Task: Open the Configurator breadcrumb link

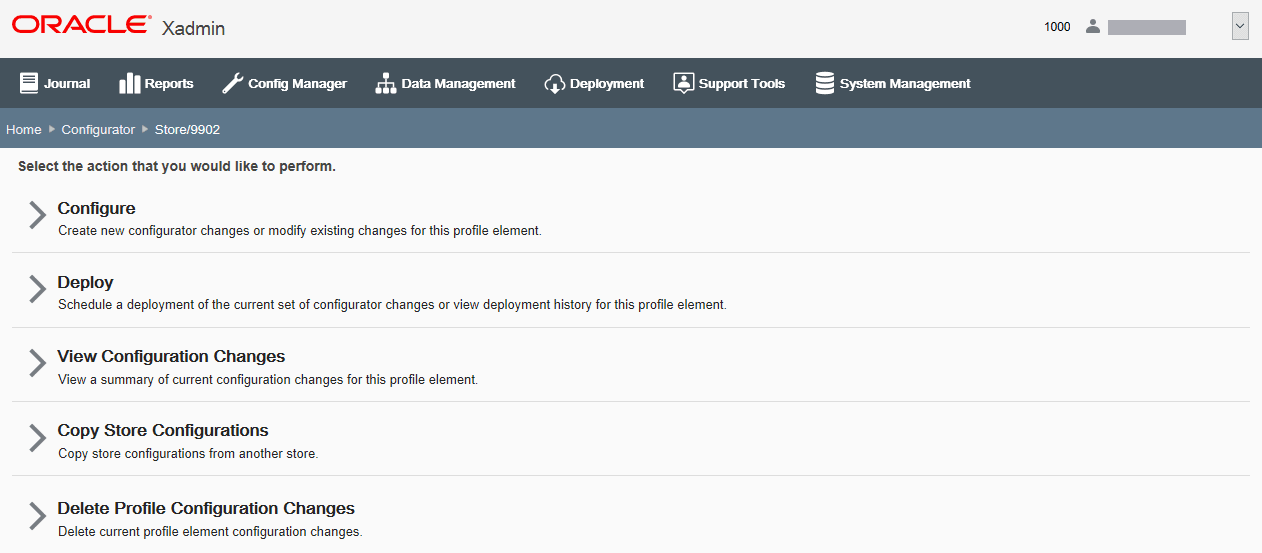Action: (x=98, y=130)
